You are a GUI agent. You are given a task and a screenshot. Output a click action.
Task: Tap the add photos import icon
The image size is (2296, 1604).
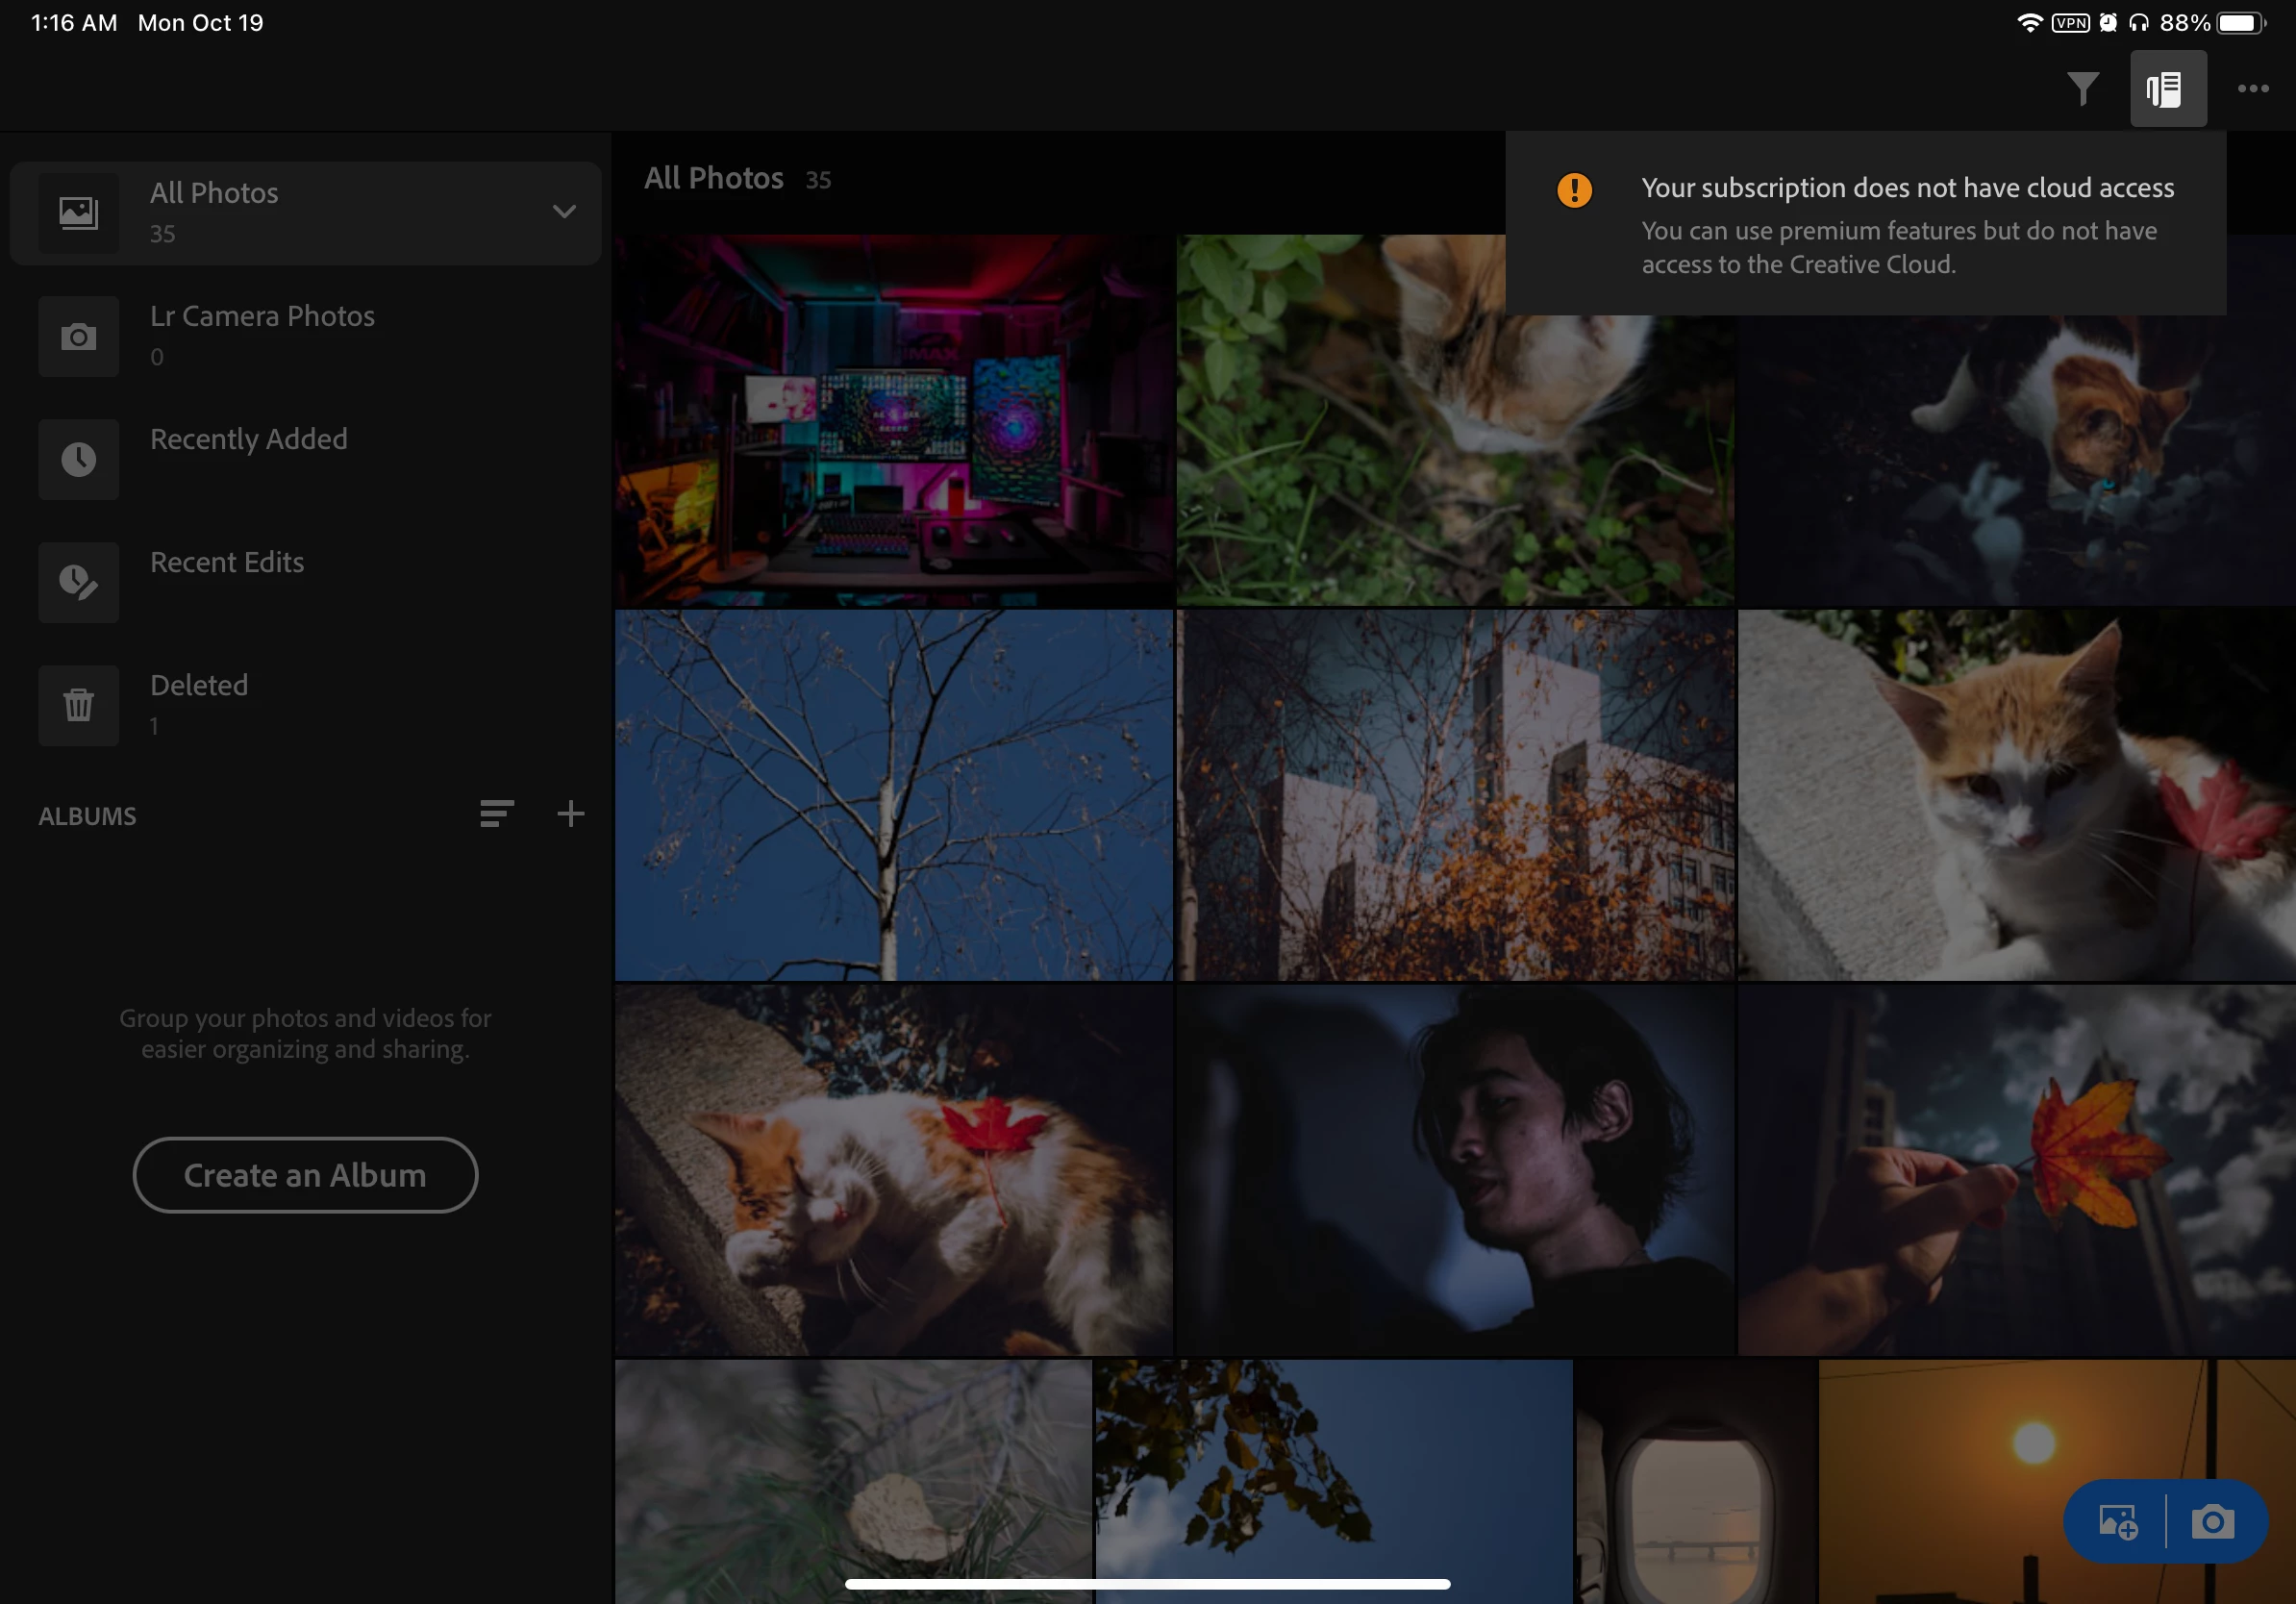tap(2117, 1522)
